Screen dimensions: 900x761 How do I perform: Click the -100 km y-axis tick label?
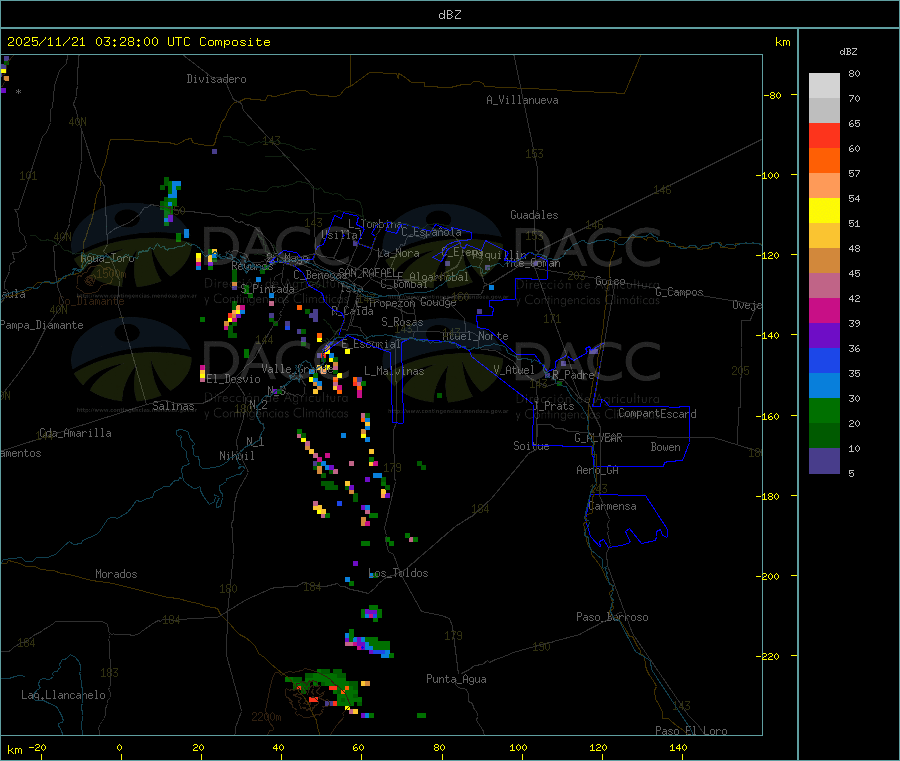point(769,175)
